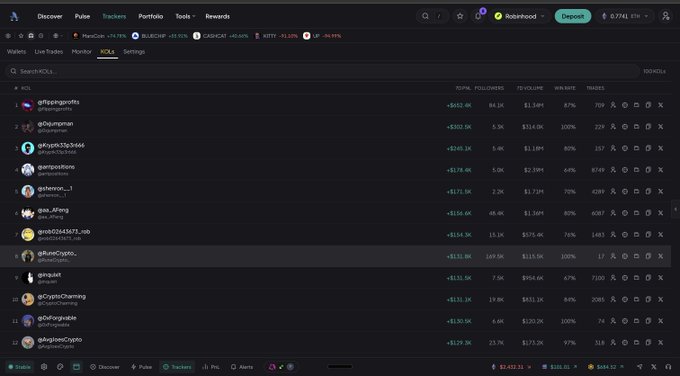The height and width of the screenshot is (376, 680).
Task: Open the account profile icon
Action: point(666,16)
